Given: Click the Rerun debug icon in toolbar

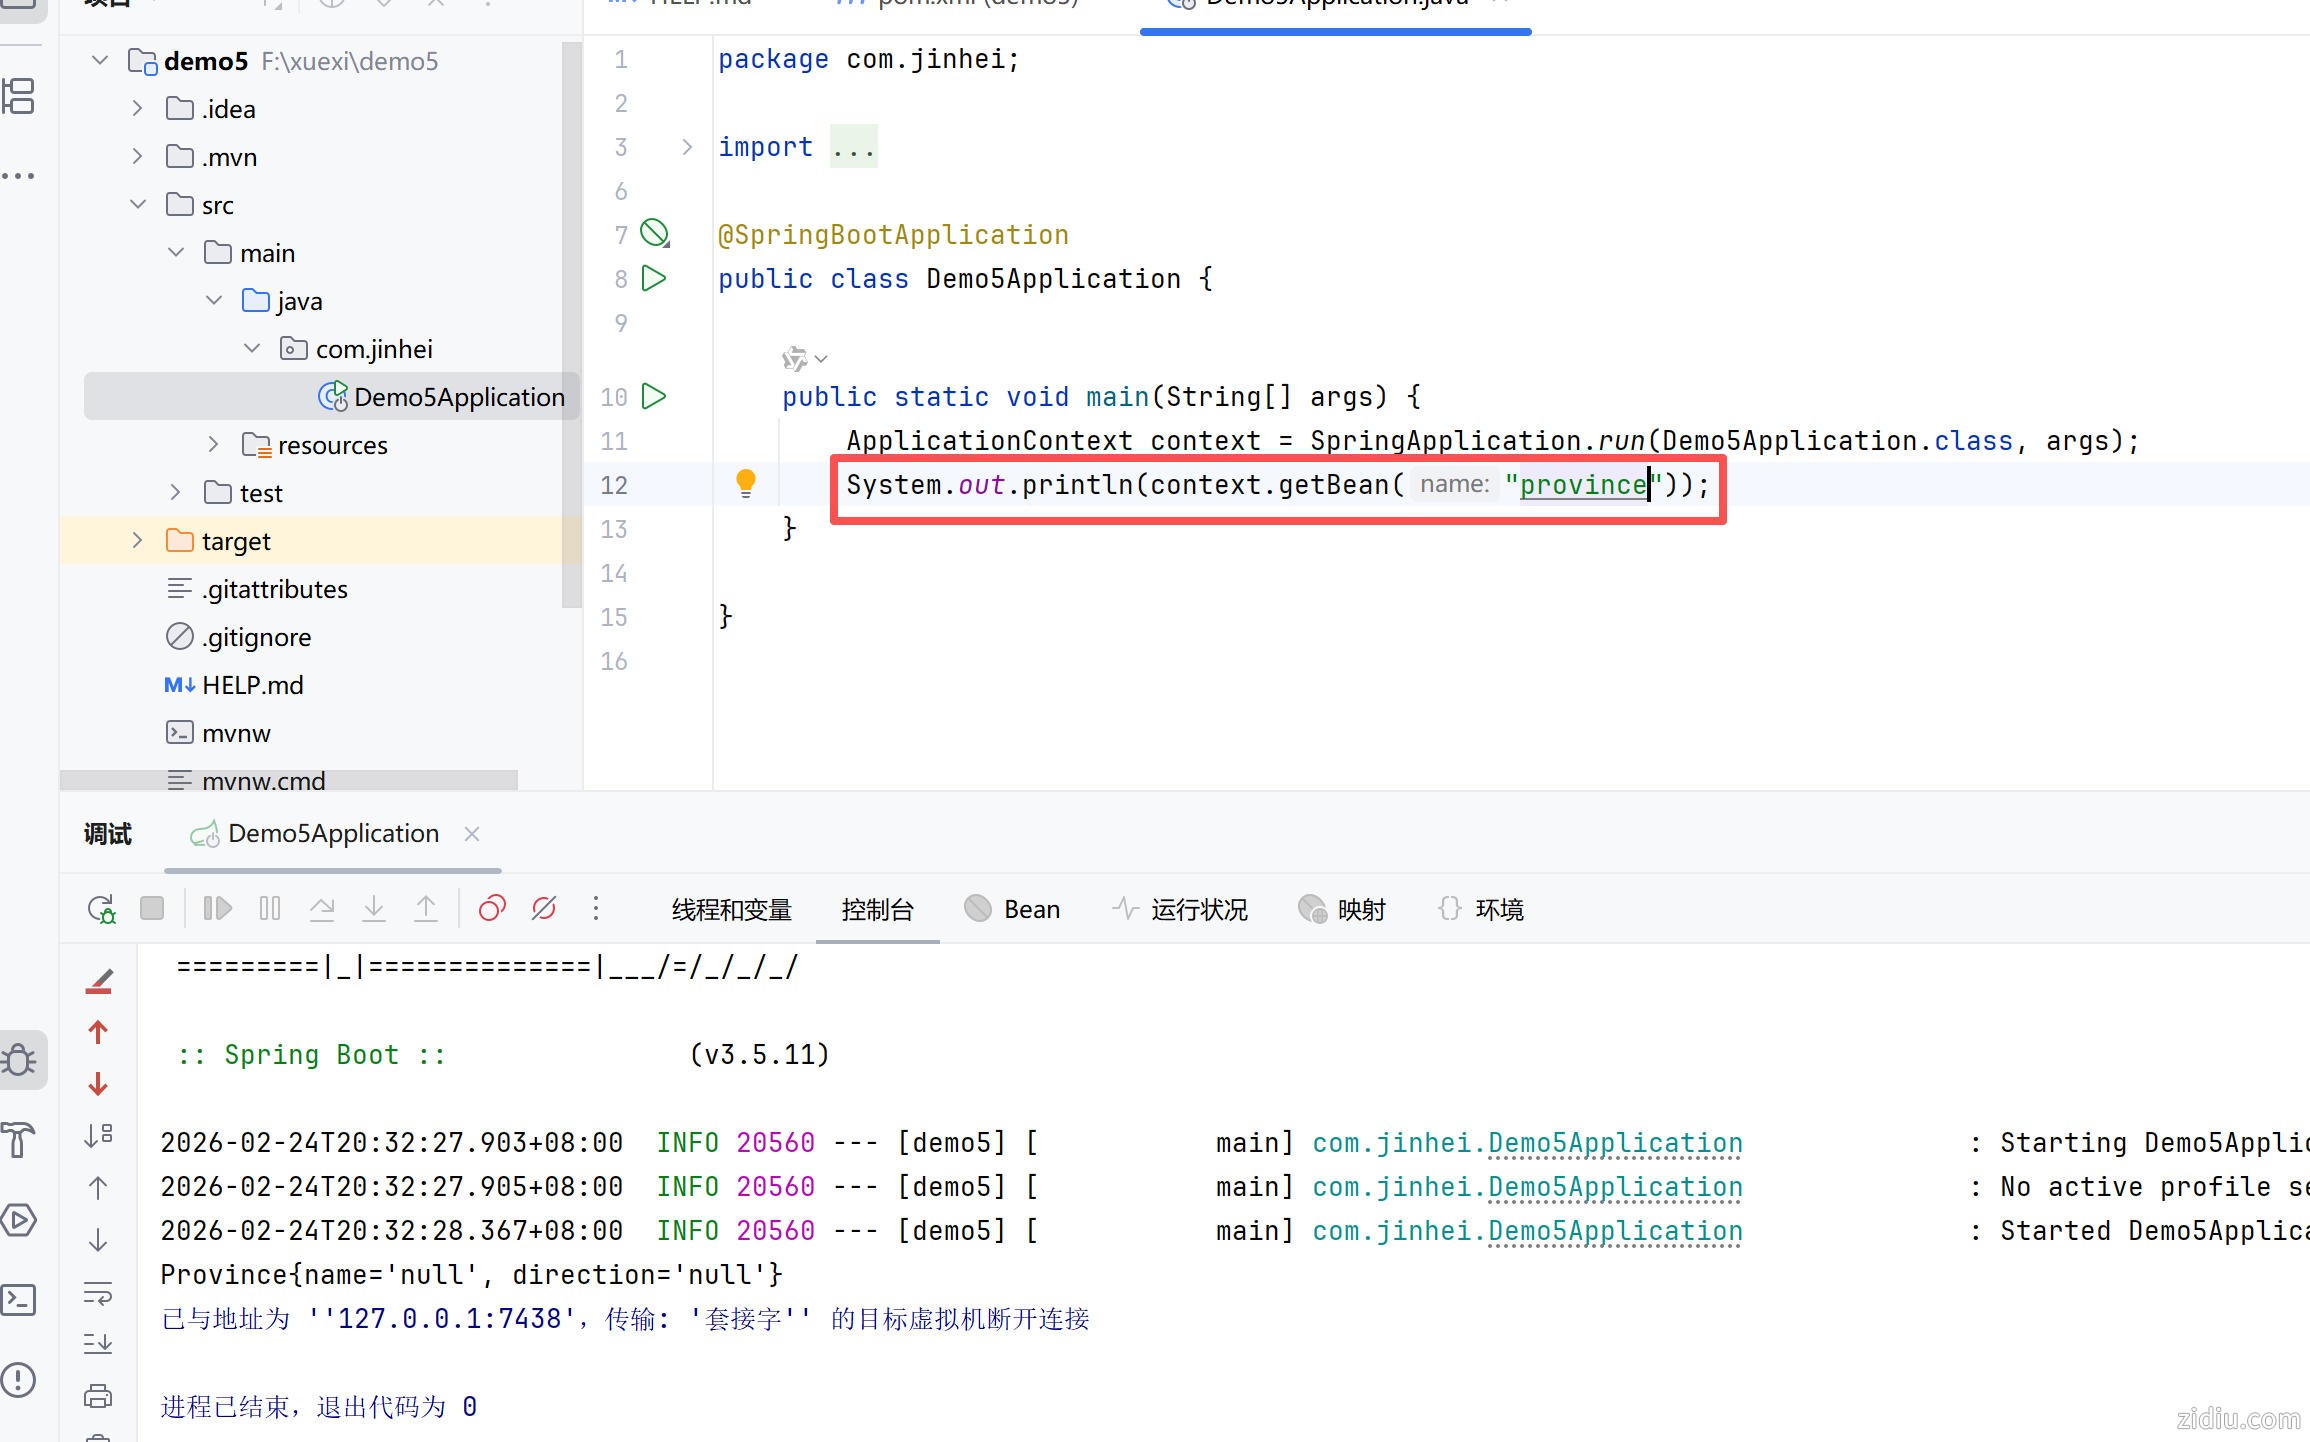Looking at the screenshot, I should click(x=101, y=908).
